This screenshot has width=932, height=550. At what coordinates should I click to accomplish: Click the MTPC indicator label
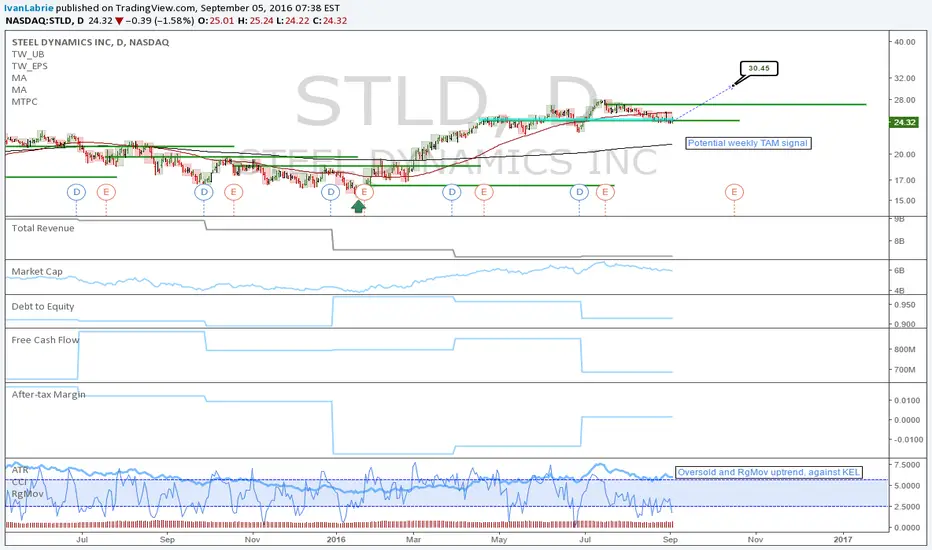24,102
